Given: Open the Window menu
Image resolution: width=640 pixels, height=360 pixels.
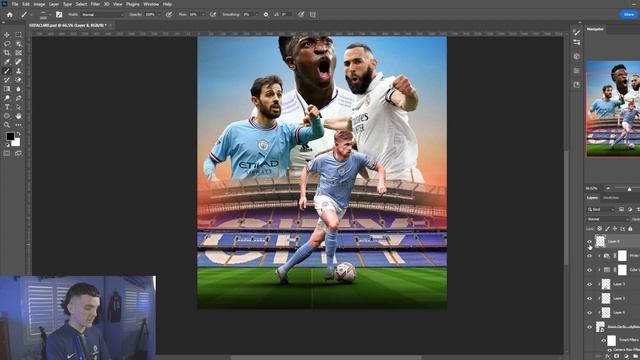Looking at the screenshot, I should tap(151, 4).
